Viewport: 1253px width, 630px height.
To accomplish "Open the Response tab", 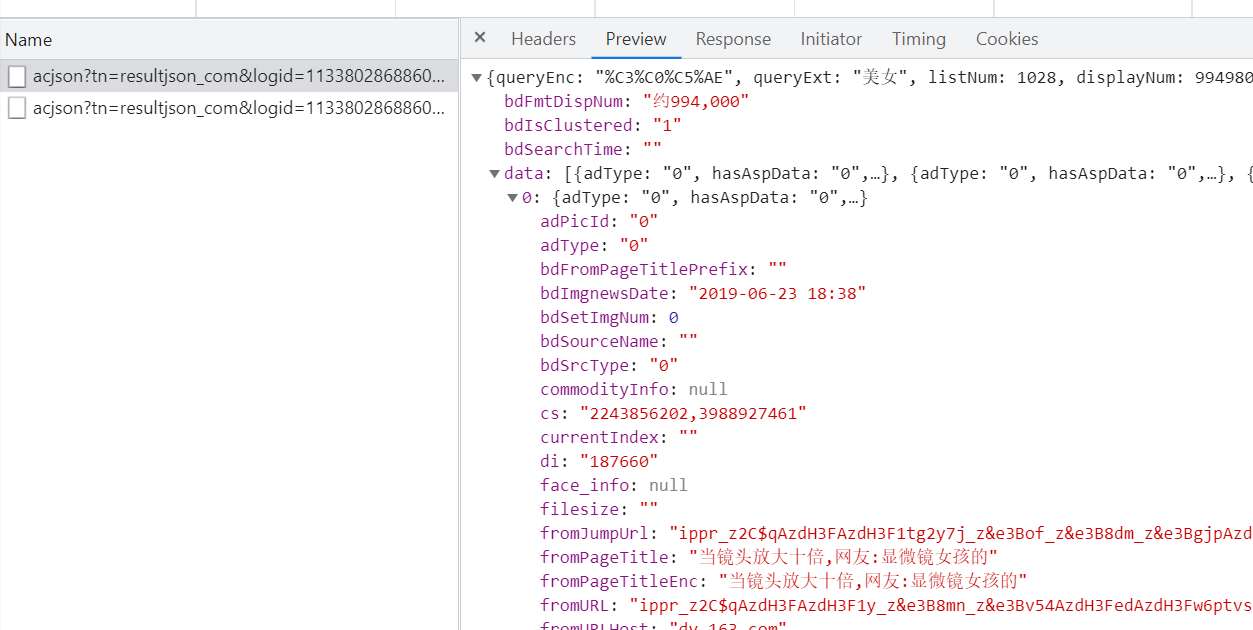I will point(733,39).
